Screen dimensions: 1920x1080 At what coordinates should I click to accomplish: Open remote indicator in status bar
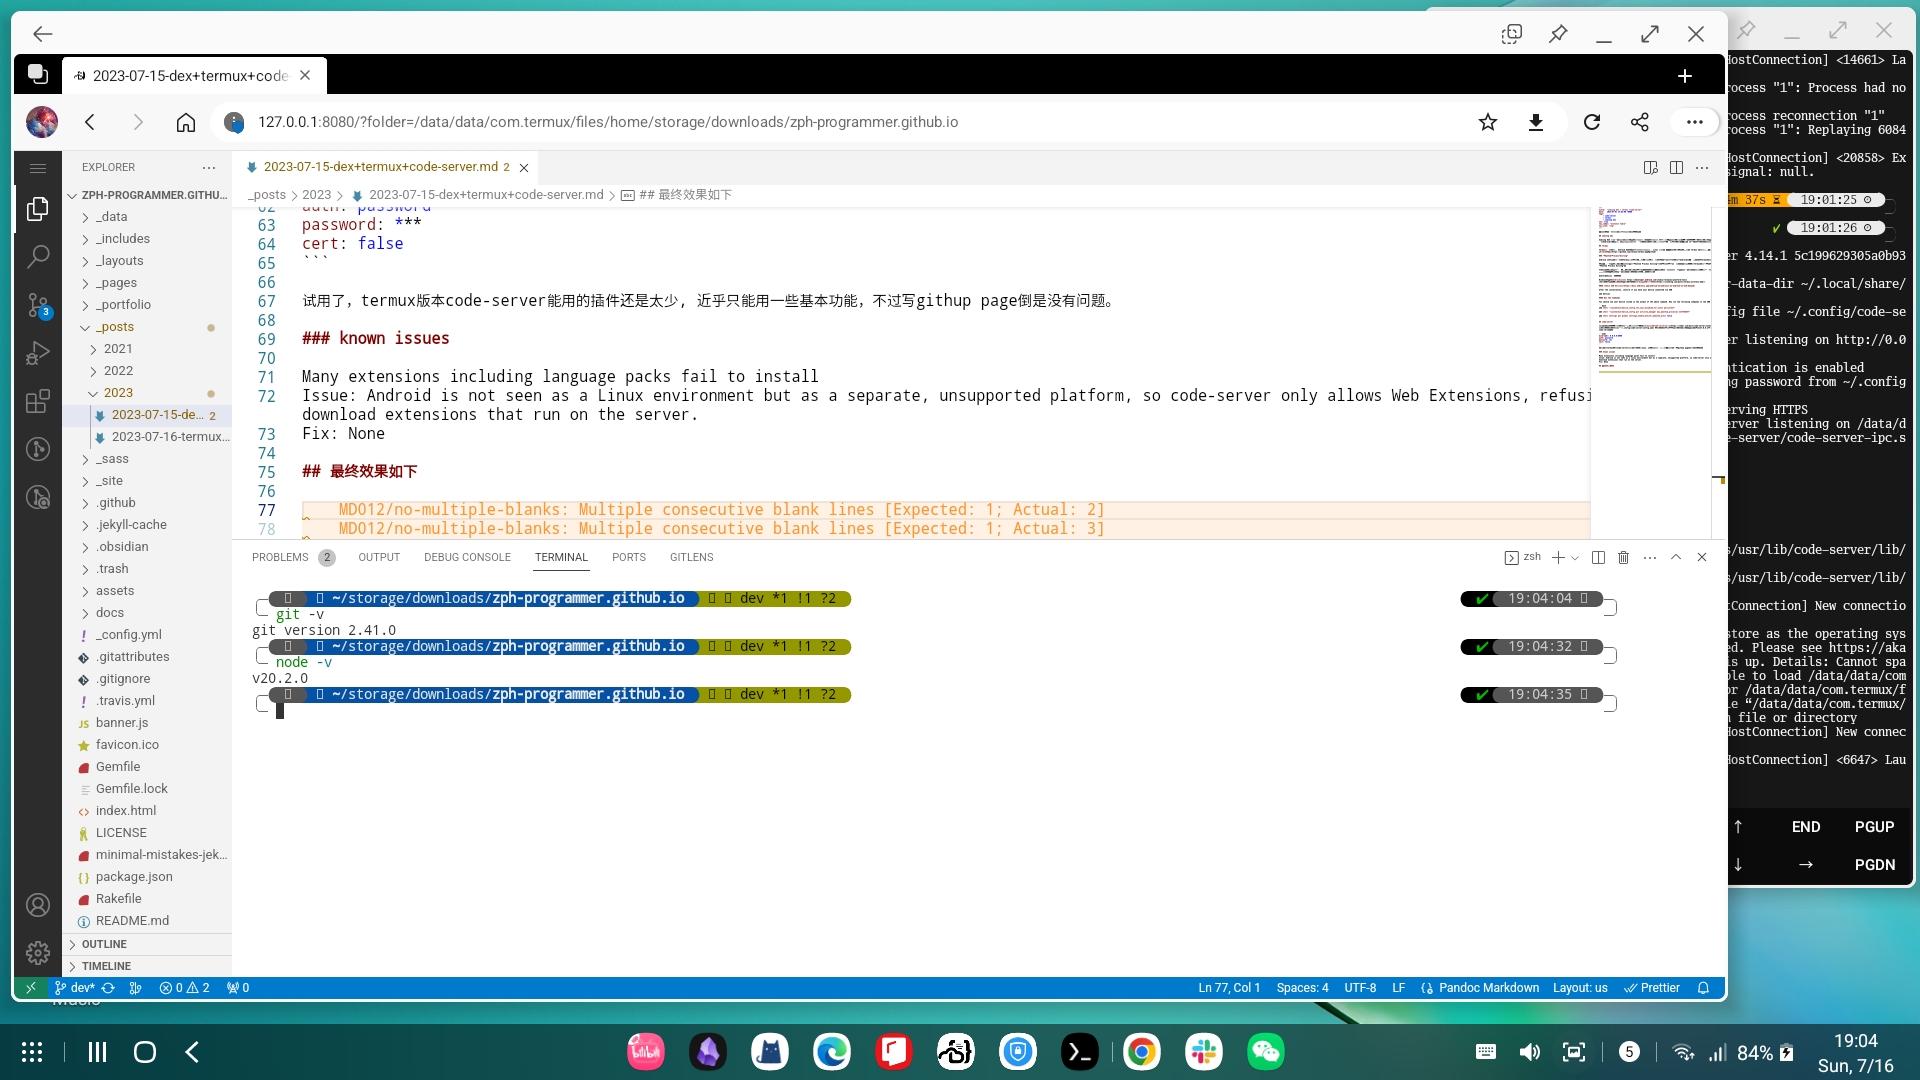click(x=31, y=988)
